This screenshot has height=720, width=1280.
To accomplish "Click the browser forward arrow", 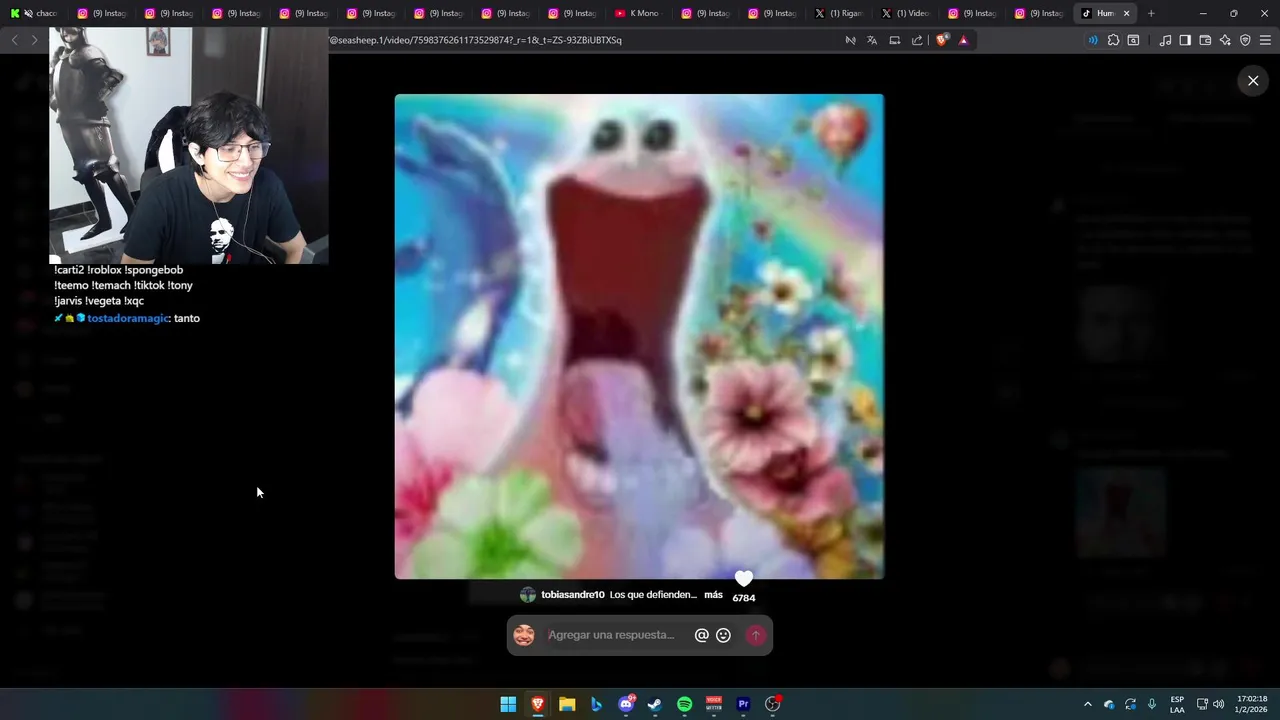I will (34, 40).
